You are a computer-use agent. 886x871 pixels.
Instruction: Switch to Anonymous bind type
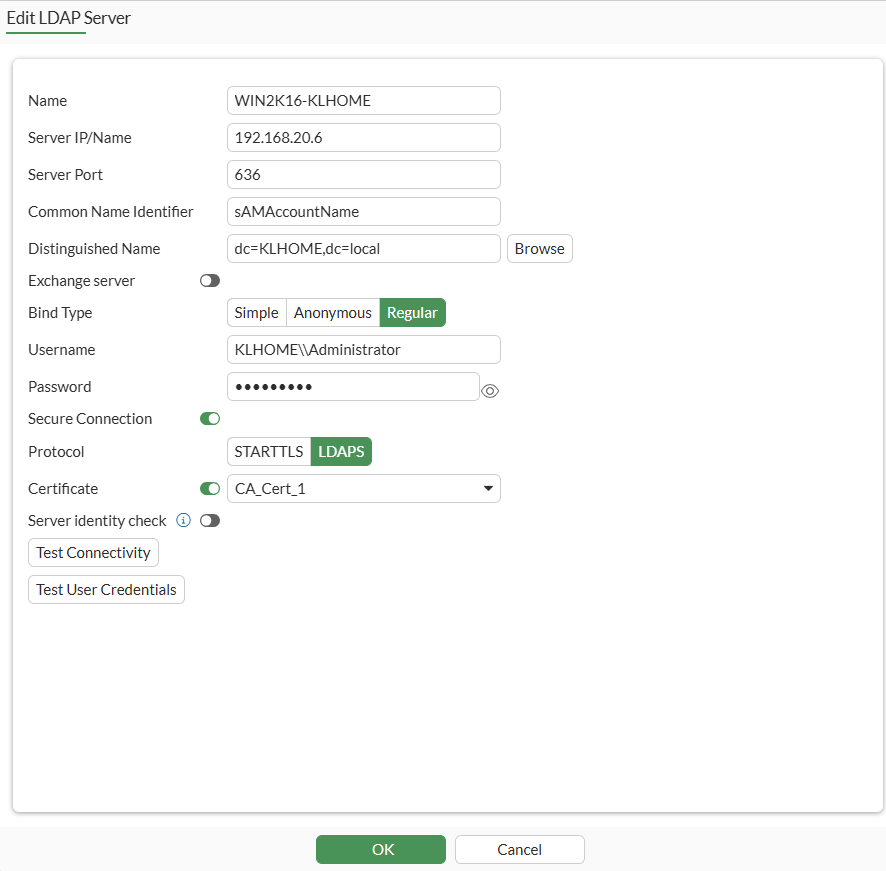[x=332, y=312]
